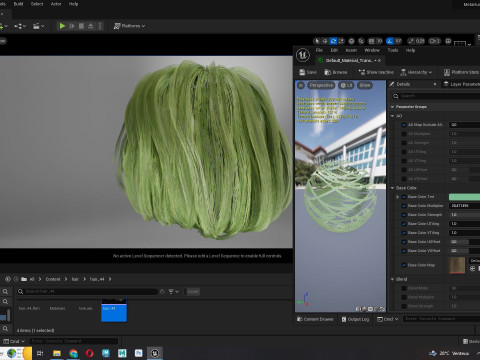Open the Opera browser from the taskbar
480x360 pixels.
click(x=89, y=353)
